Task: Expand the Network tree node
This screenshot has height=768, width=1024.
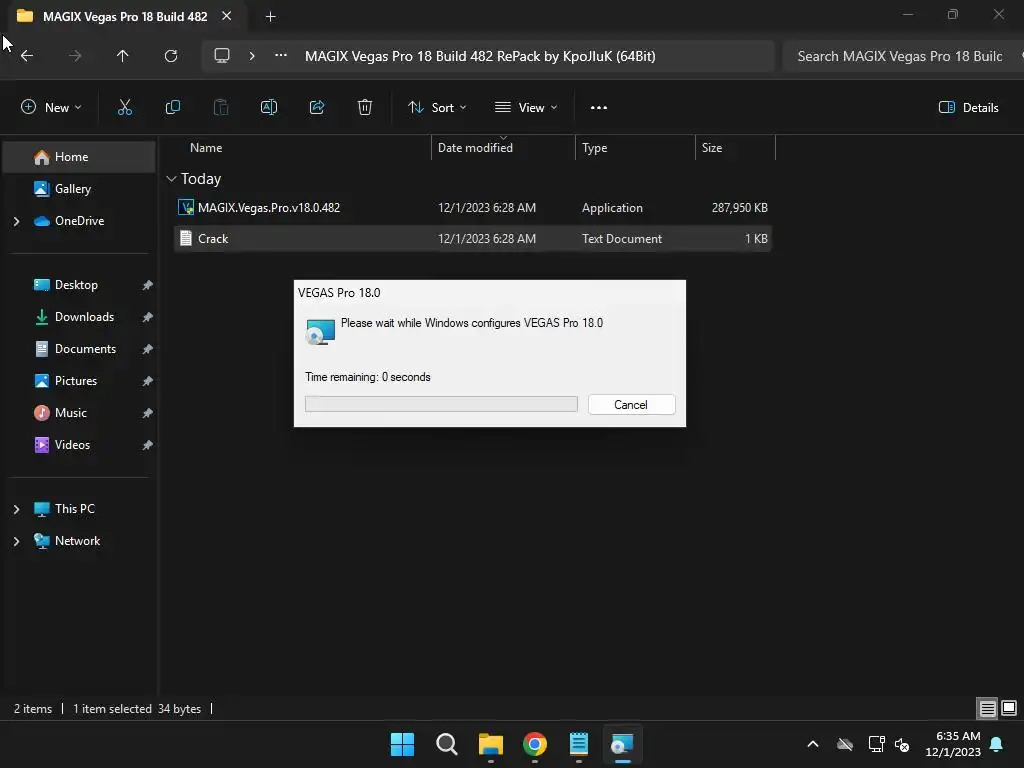Action: tap(16, 541)
